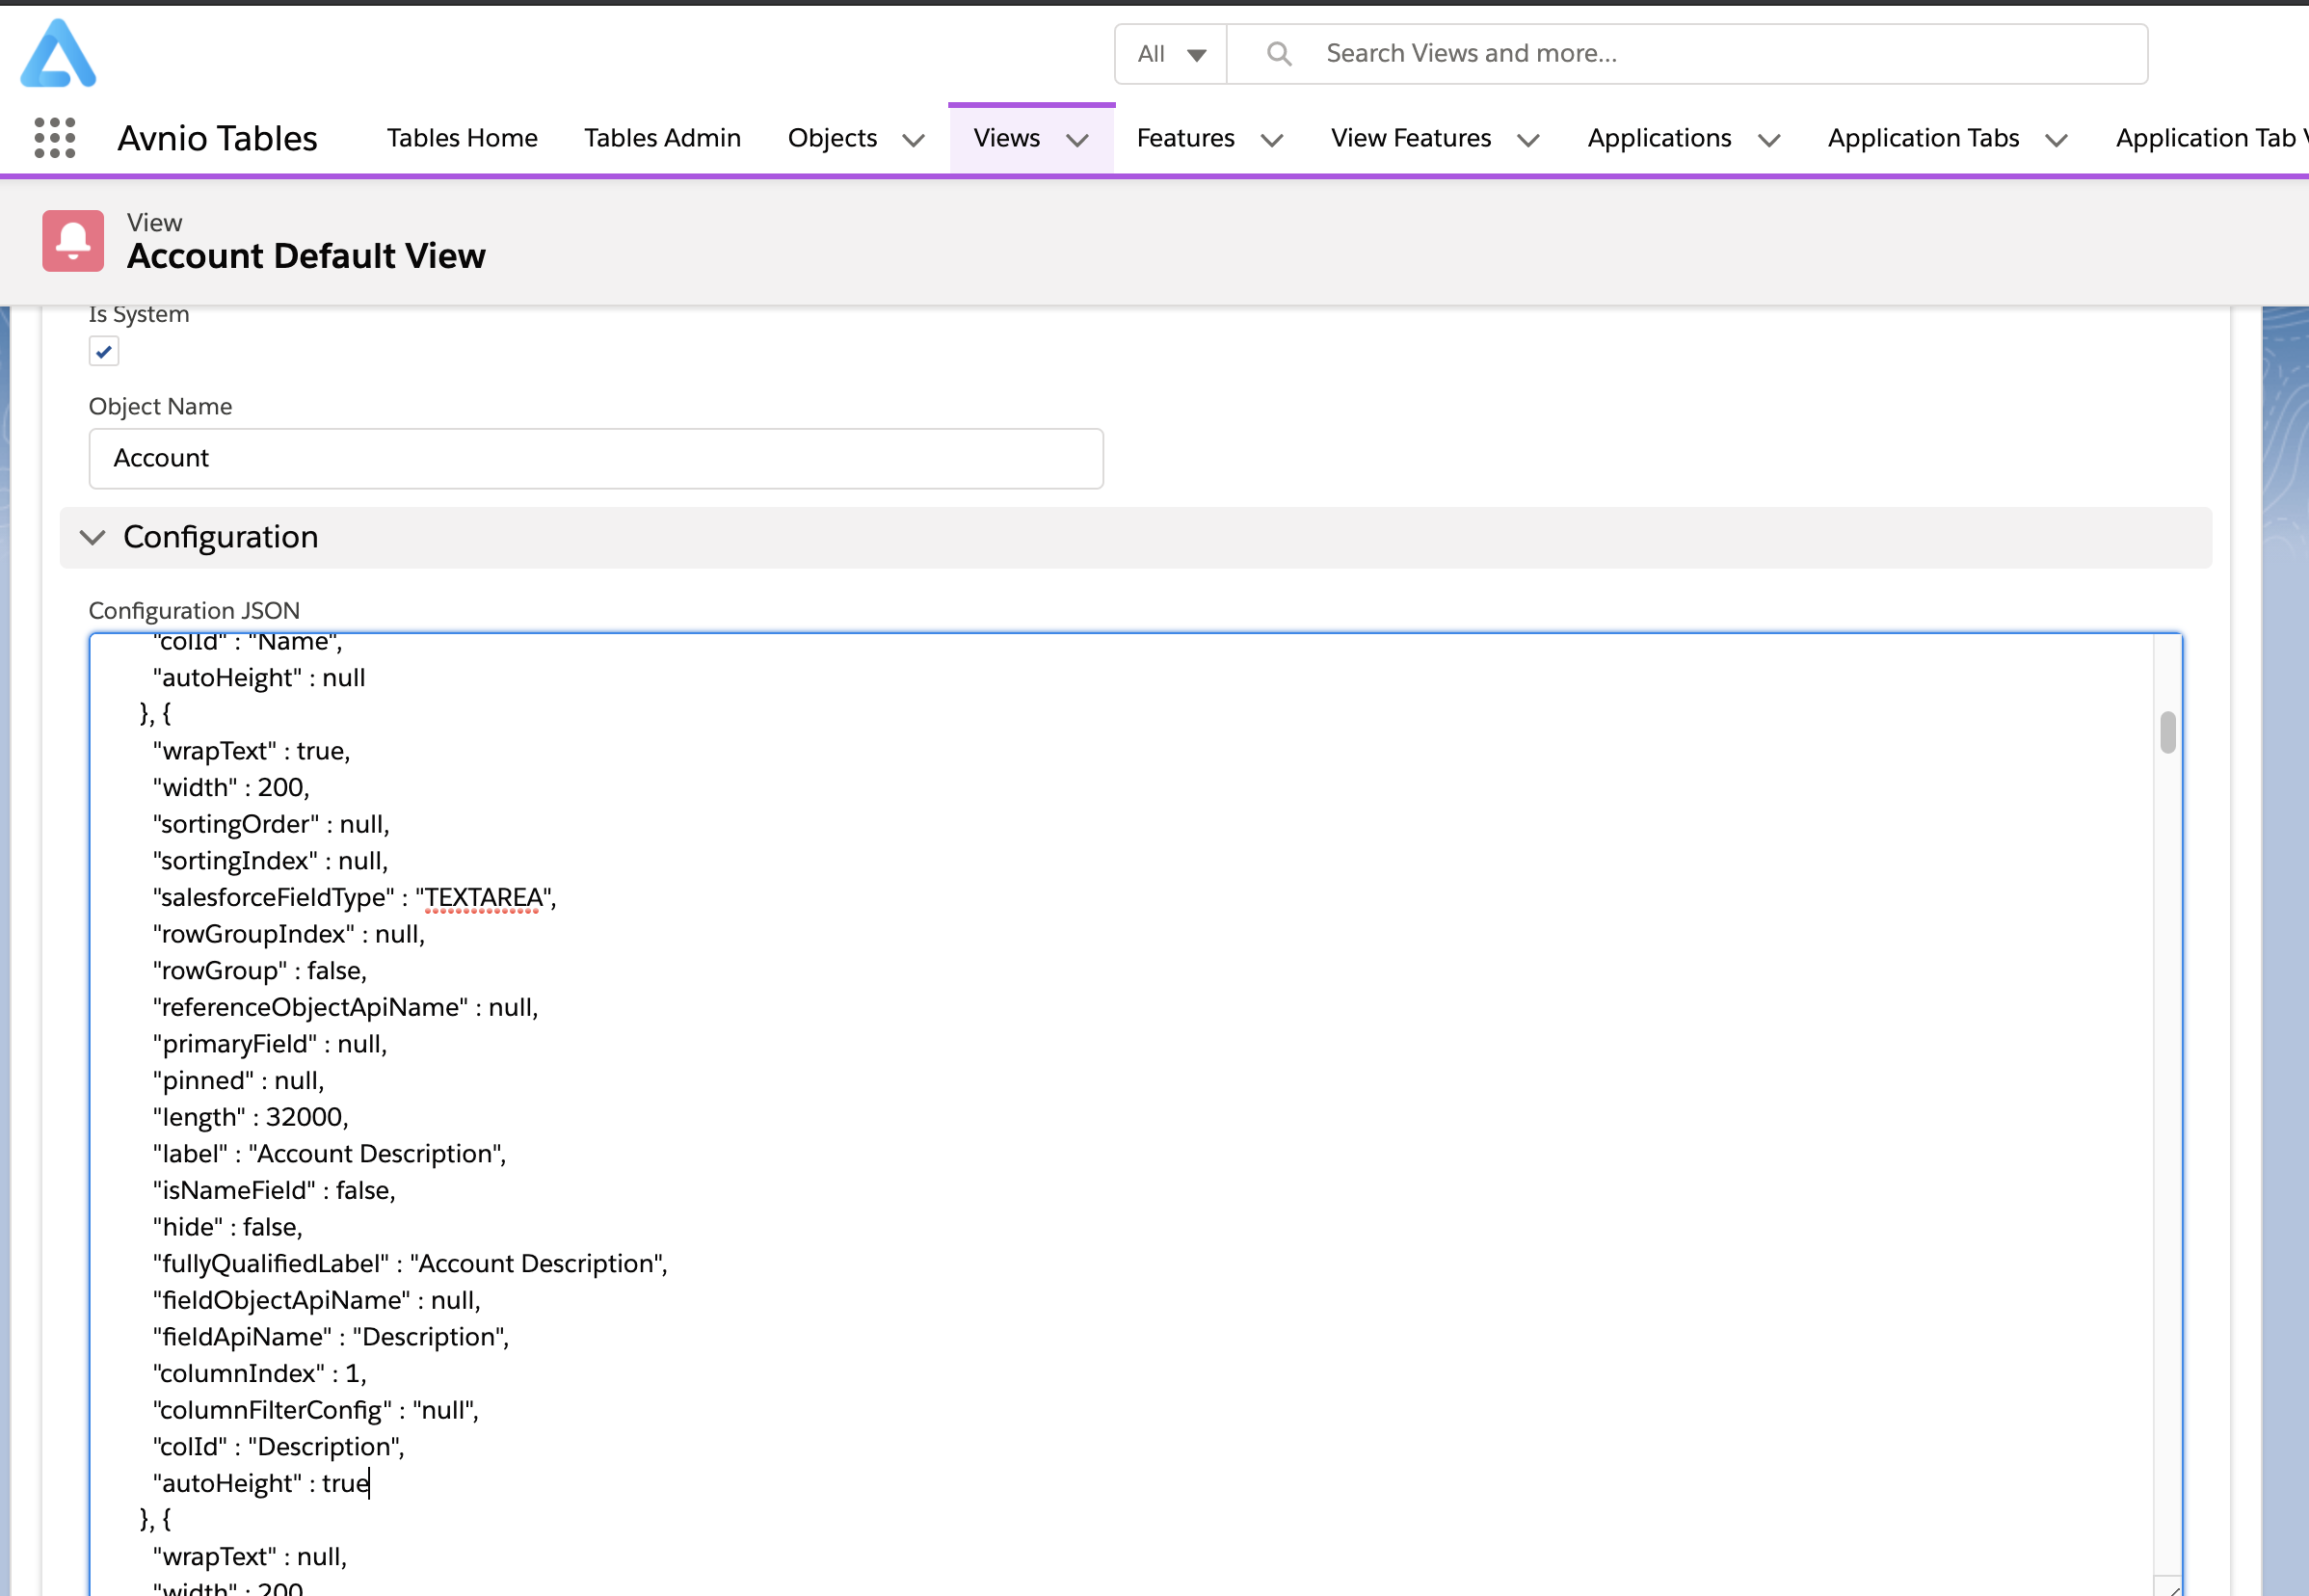Switch to Tables Admin tab
The width and height of the screenshot is (2309, 1596).
click(662, 138)
